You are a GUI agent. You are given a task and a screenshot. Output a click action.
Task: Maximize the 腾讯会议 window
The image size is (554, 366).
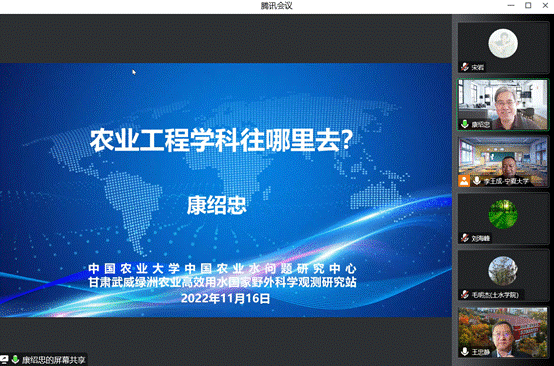[528, 5]
